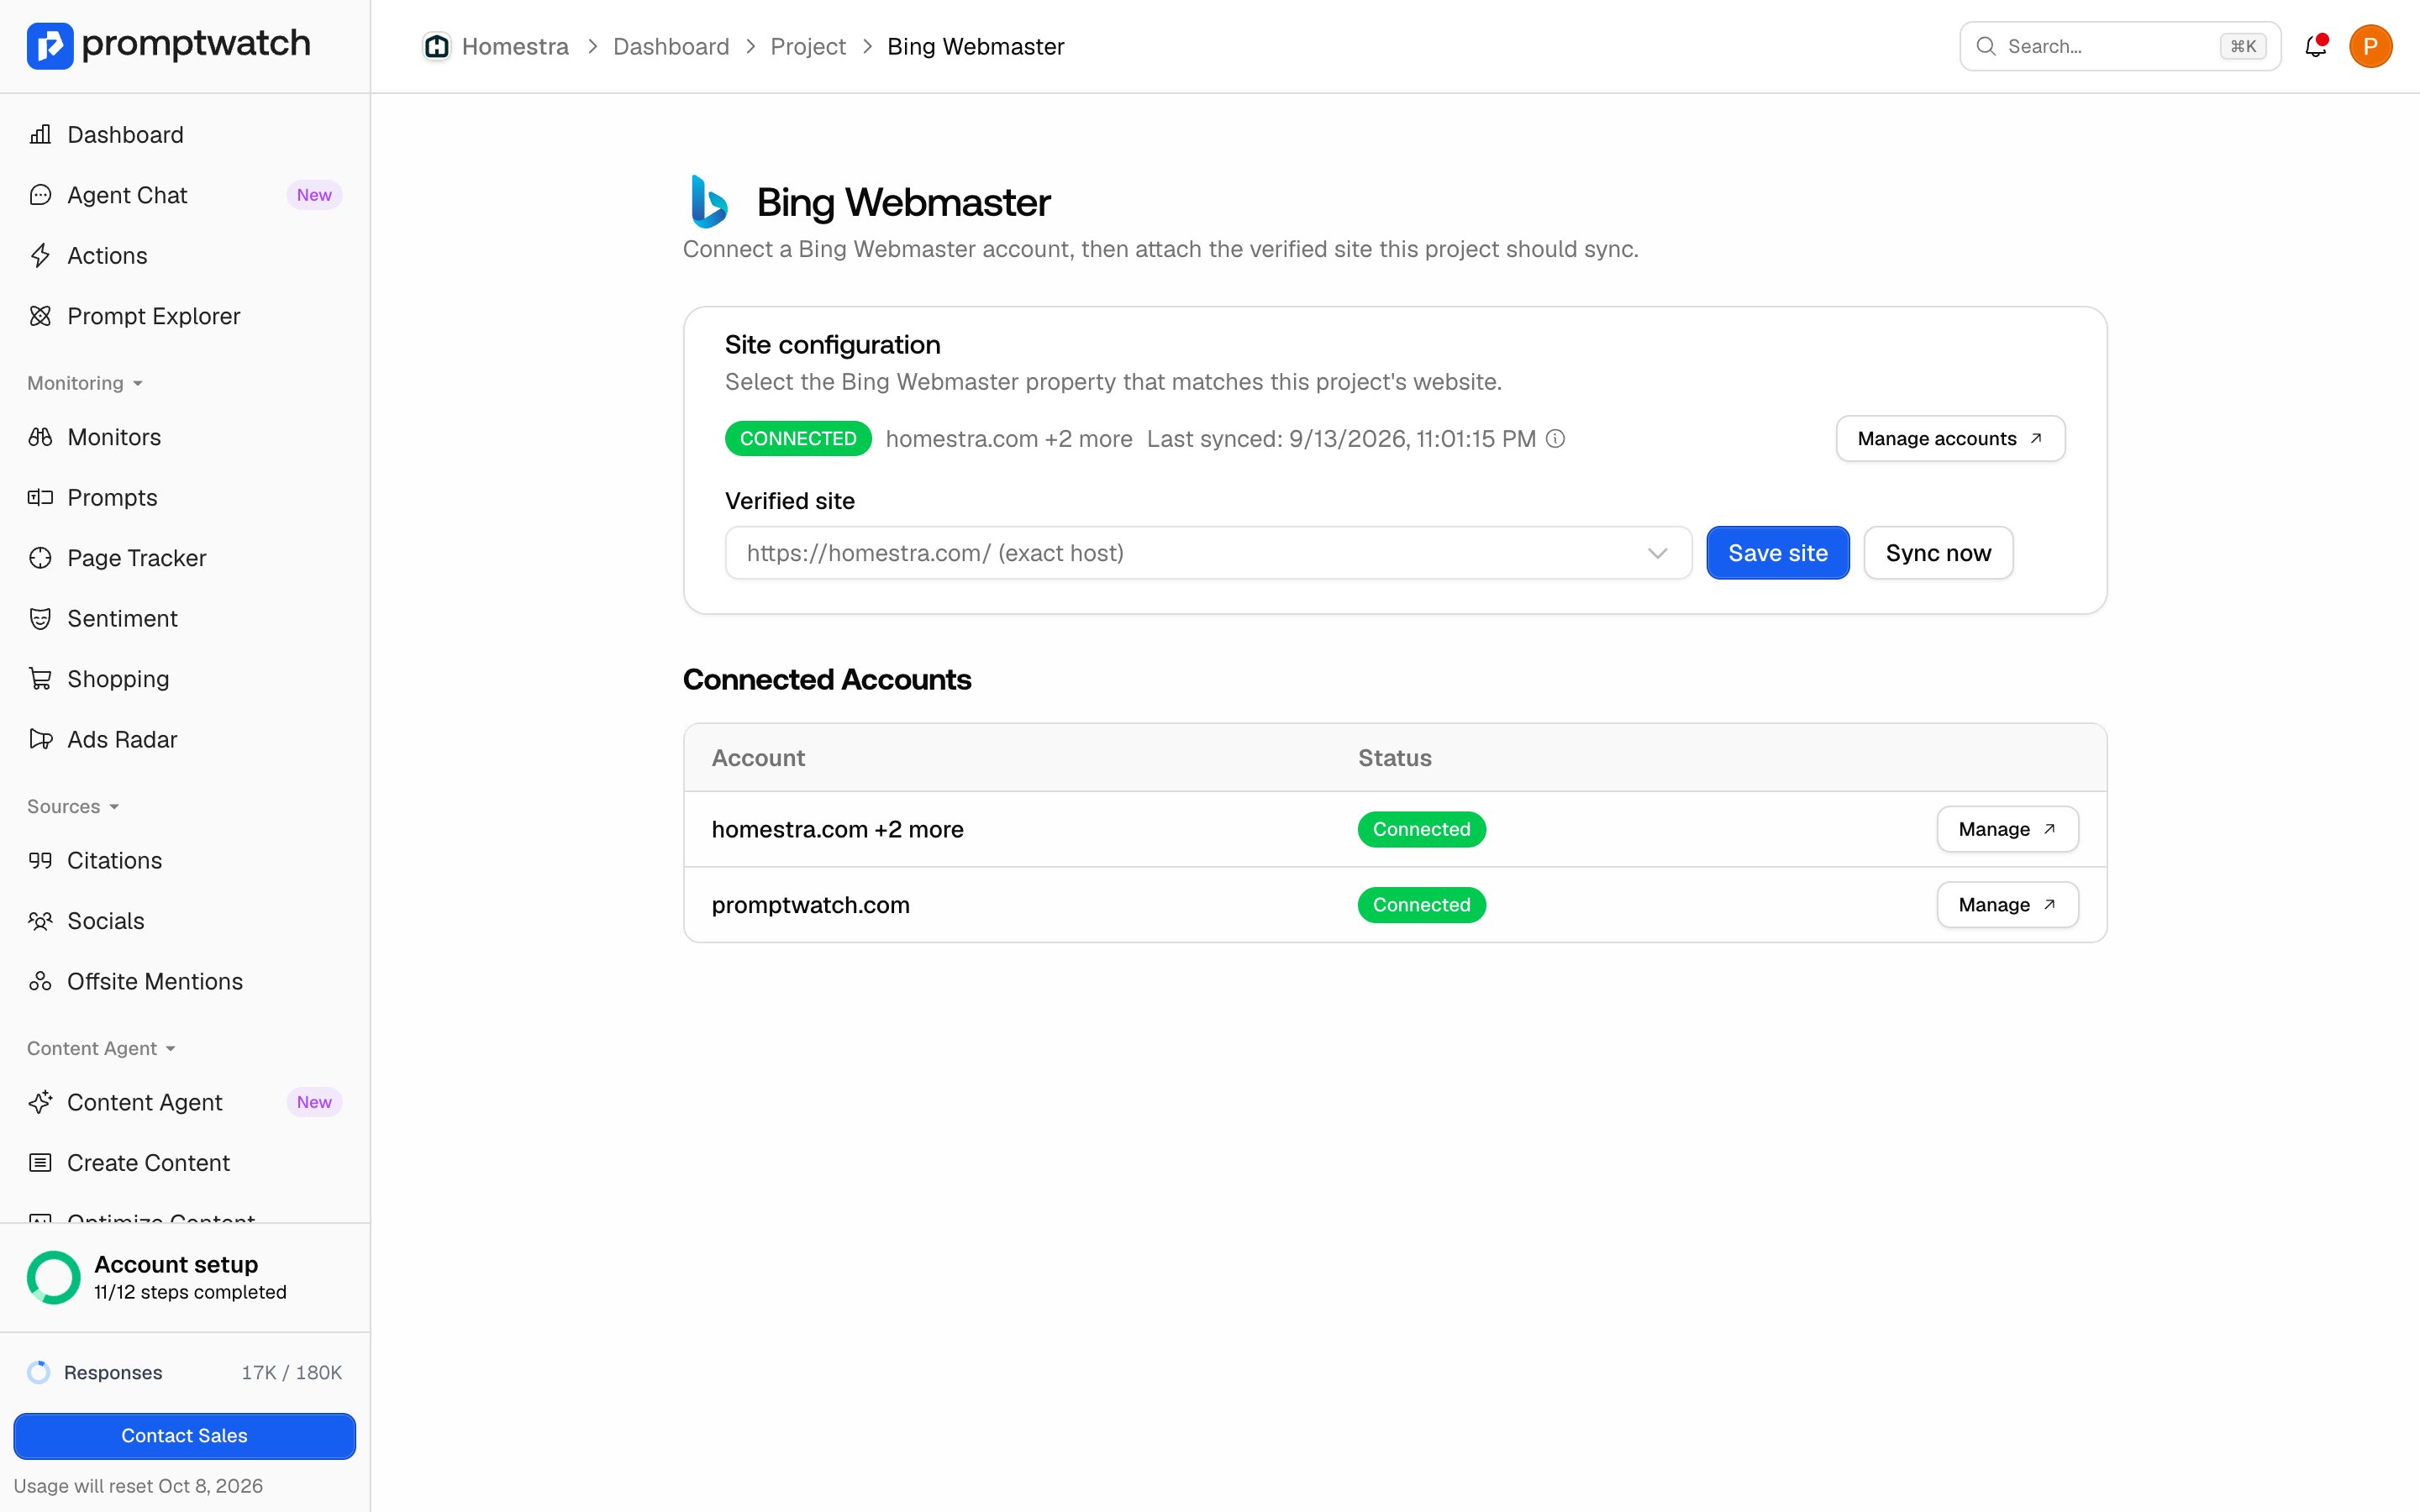The image size is (2420, 1512).
Task: Click the promptwatch logo icon
Action: tap(50, 46)
